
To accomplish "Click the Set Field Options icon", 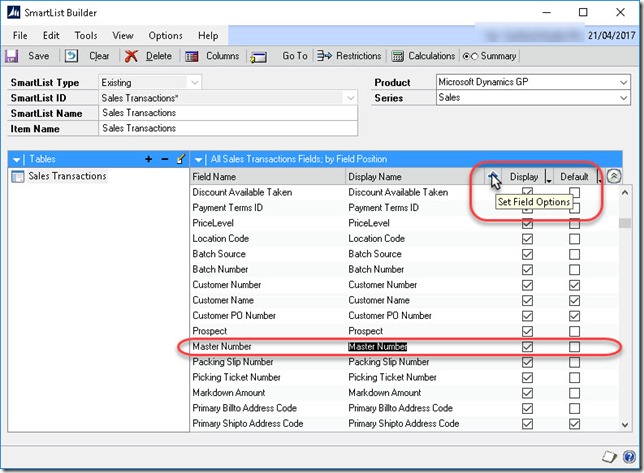I will click(493, 177).
